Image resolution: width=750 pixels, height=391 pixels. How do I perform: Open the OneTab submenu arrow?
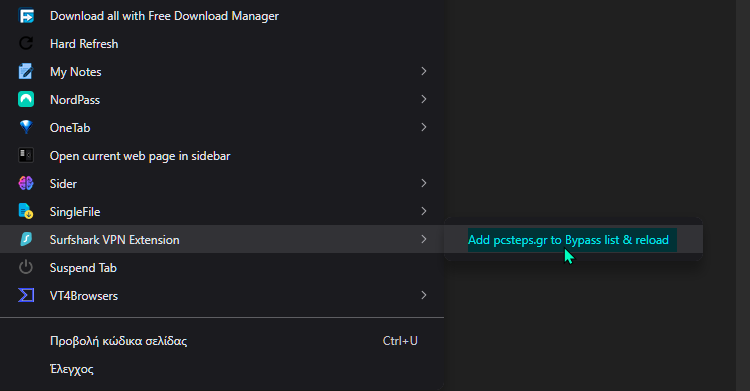(423, 127)
